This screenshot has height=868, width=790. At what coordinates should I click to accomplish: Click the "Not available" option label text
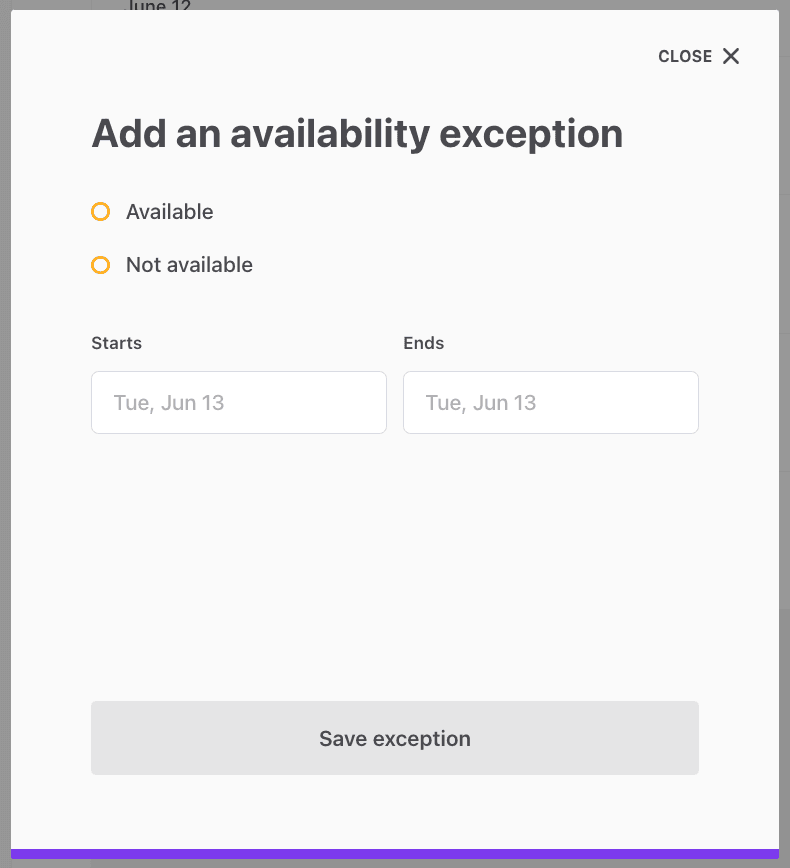tap(189, 265)
